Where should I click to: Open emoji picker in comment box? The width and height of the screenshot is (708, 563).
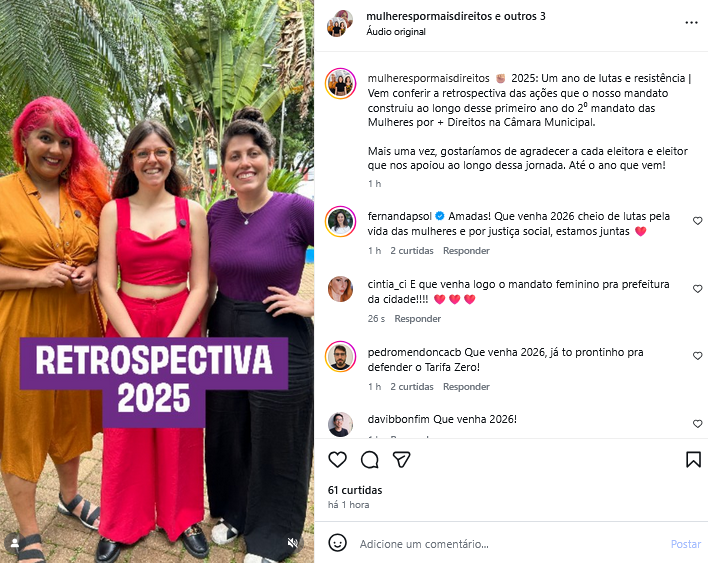(x=337, y=543)
